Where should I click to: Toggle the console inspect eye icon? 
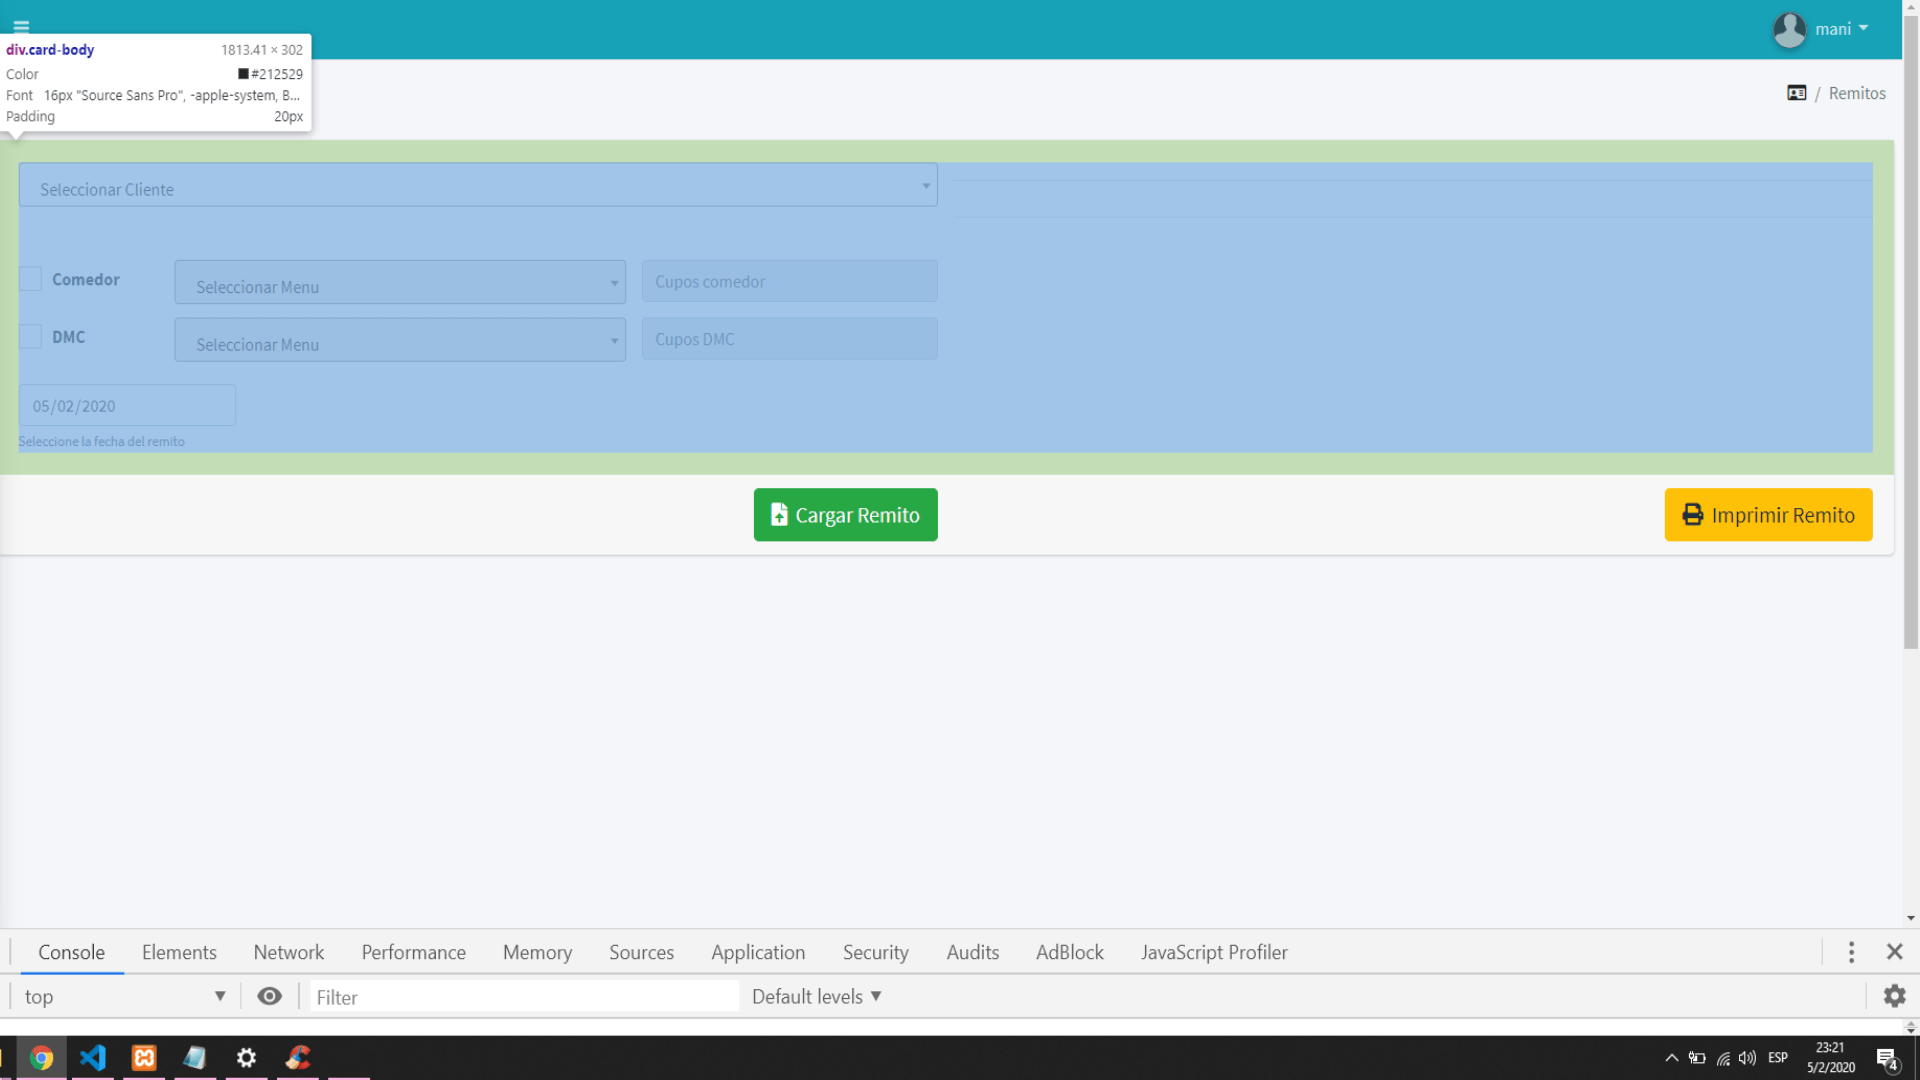pyautogui.click(x=269, y=996)
